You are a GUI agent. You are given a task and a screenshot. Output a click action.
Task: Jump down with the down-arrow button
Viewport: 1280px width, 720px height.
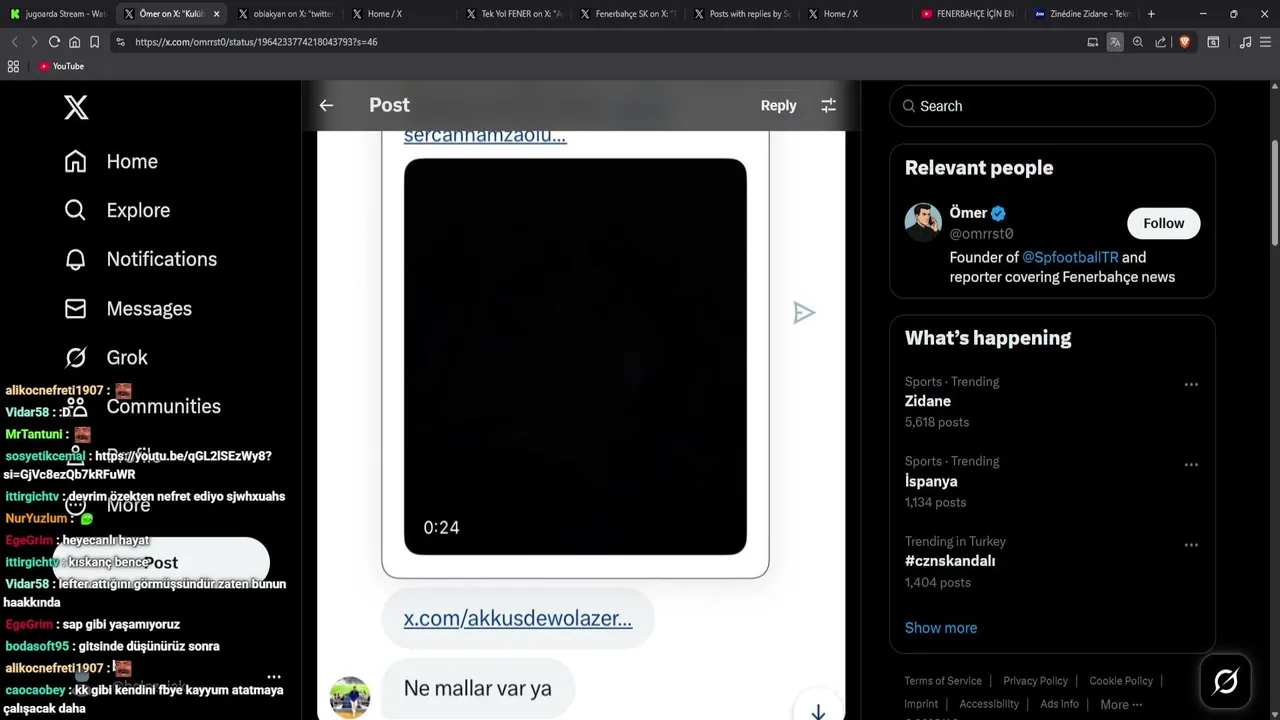coord(818,711)
